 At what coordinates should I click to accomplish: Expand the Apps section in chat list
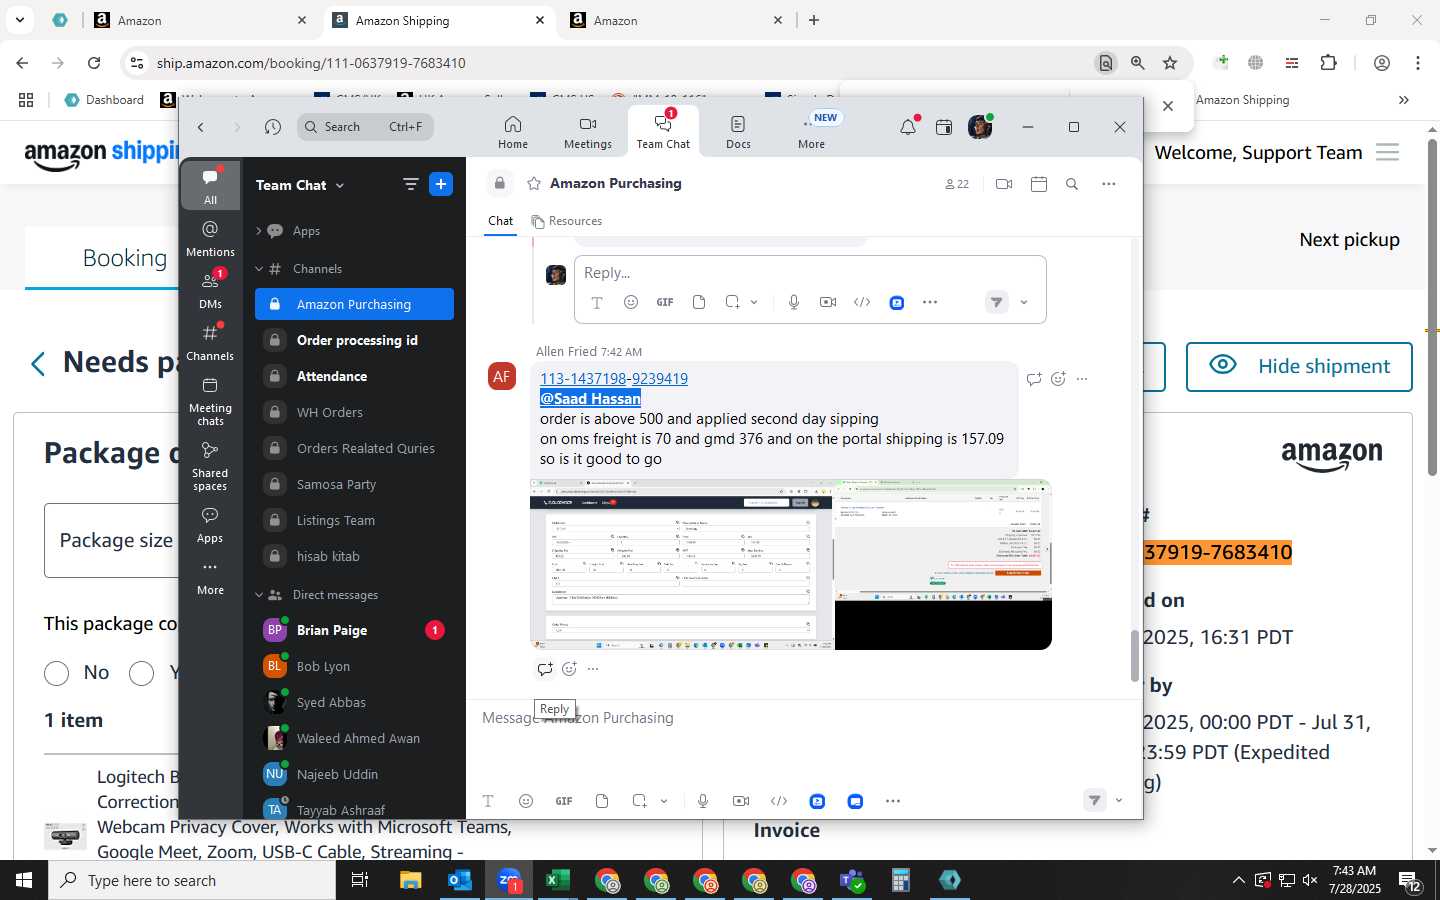coord(258,231)
